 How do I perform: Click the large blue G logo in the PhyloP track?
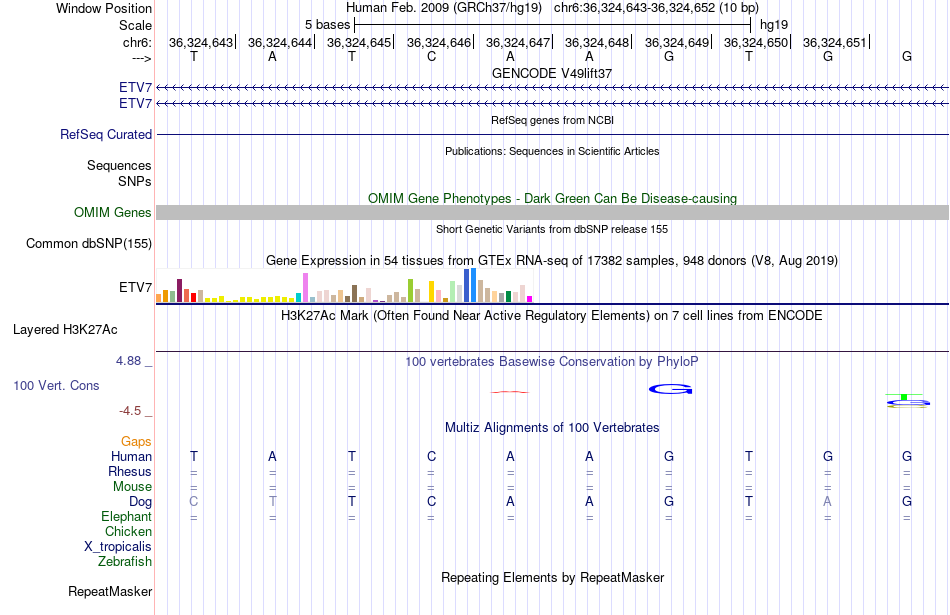click(671, 389)
